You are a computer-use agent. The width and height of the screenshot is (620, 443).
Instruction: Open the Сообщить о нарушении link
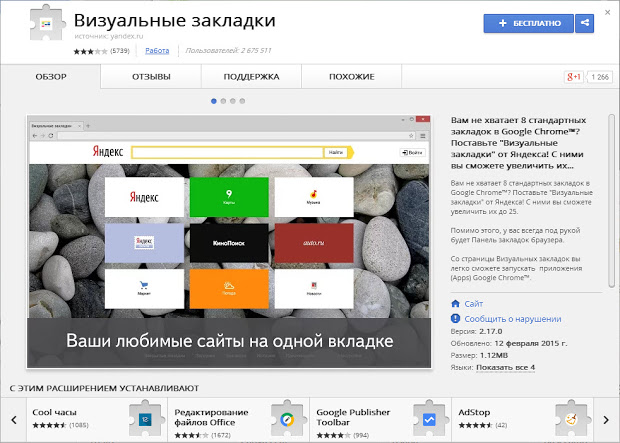pyautogui.click(x=513, y=319)
